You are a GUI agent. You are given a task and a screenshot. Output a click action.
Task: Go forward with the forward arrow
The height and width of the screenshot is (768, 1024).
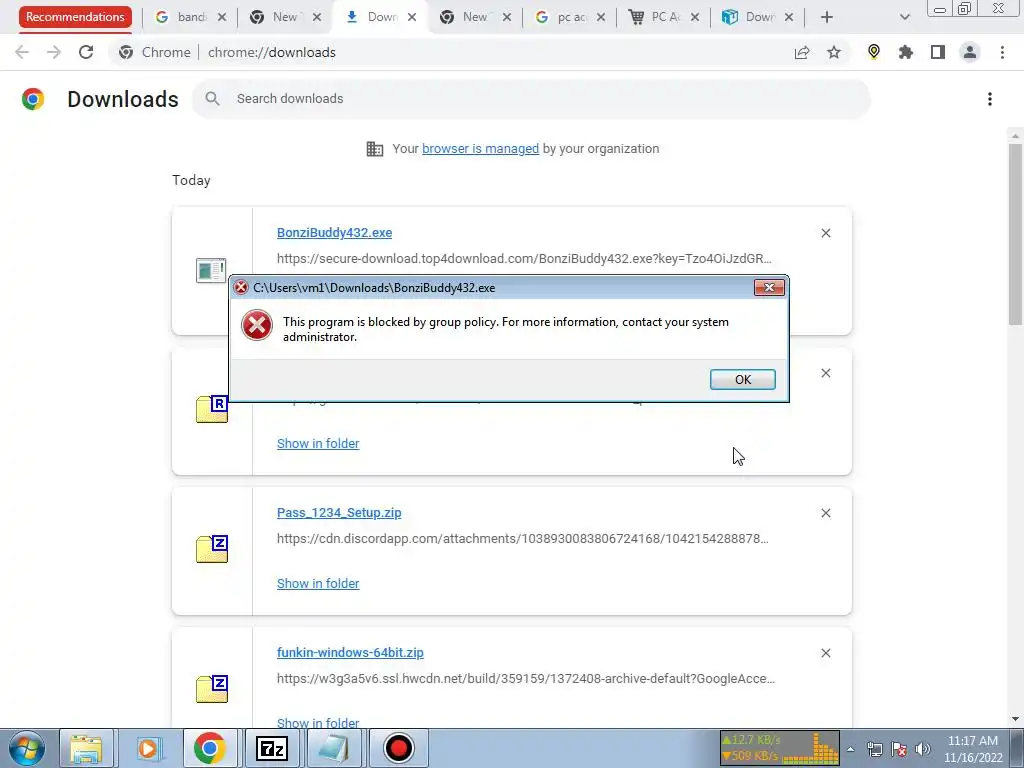(x=54, y=52)
